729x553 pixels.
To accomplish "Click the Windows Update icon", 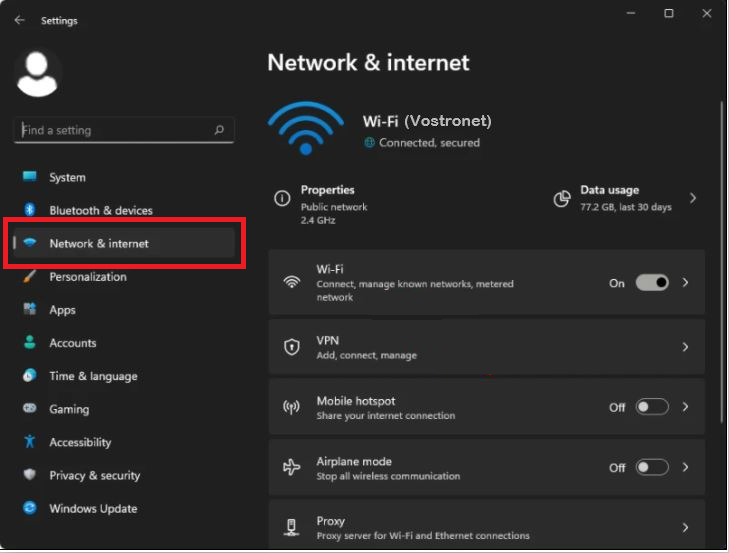I will tap(30, 508).
